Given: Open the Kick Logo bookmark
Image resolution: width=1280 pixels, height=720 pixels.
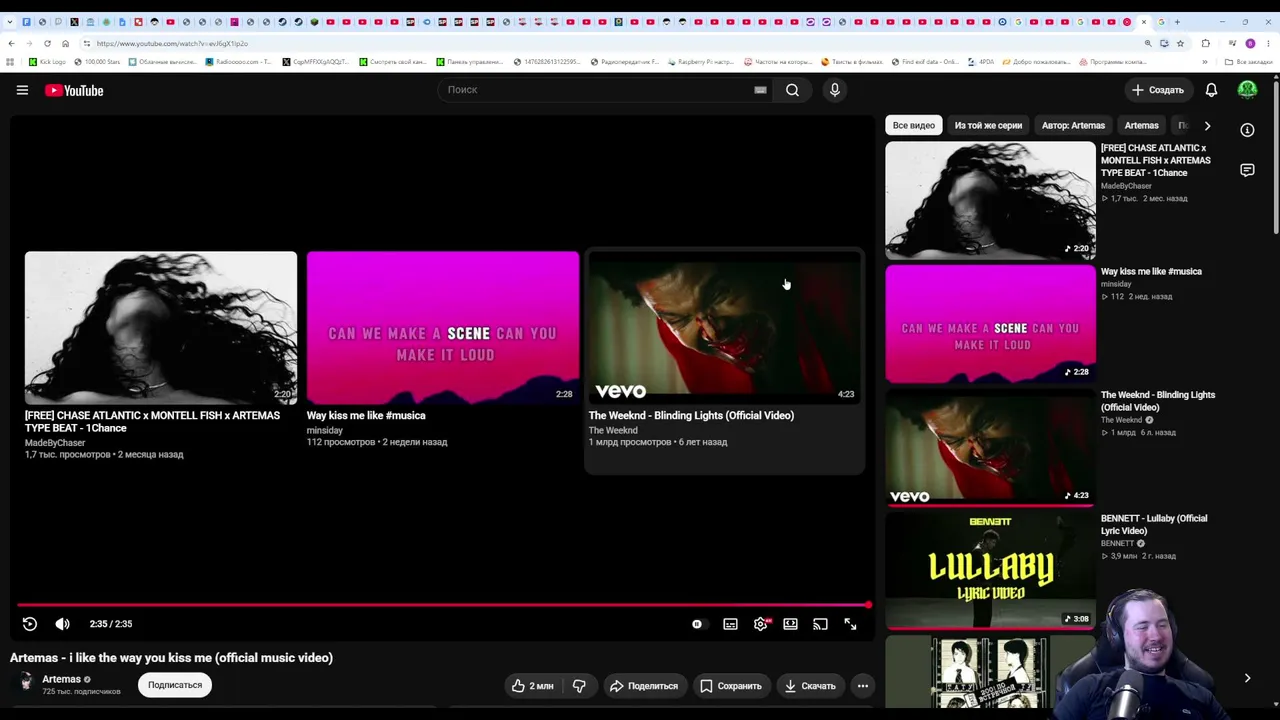Looking at the screenshot, I should coord(47,62).
